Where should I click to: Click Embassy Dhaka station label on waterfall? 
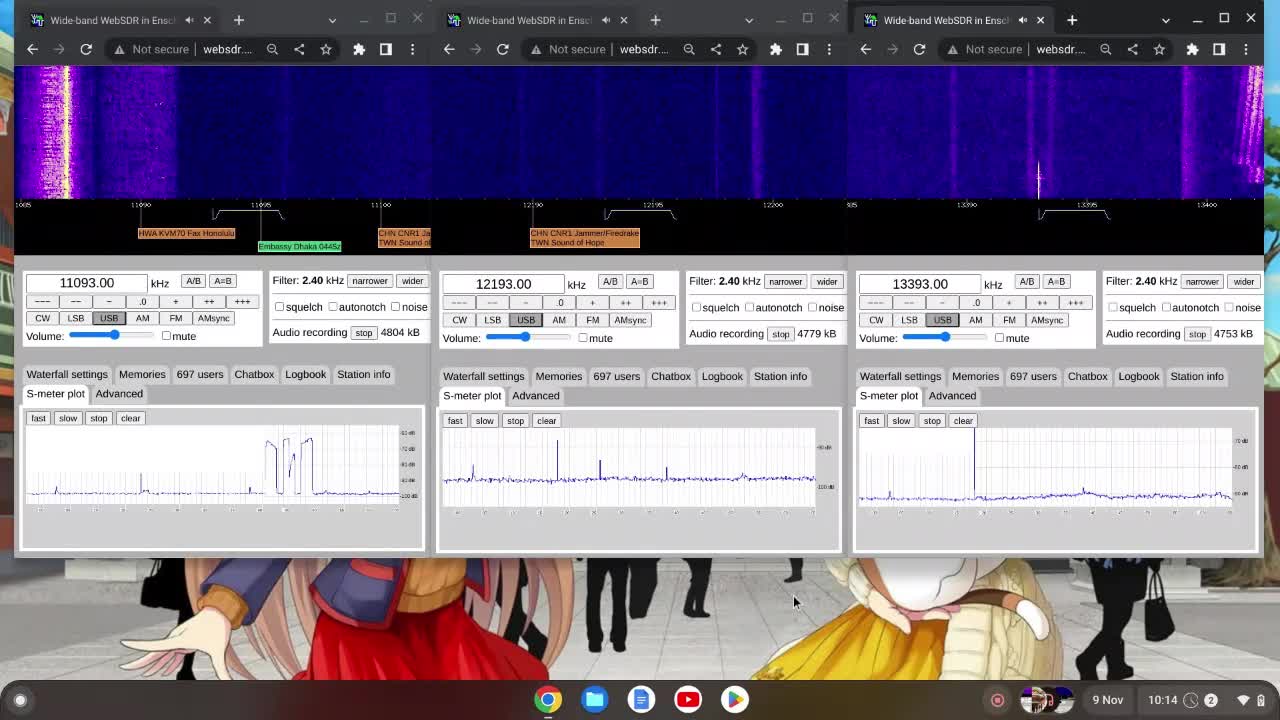(x=299, y=246)
